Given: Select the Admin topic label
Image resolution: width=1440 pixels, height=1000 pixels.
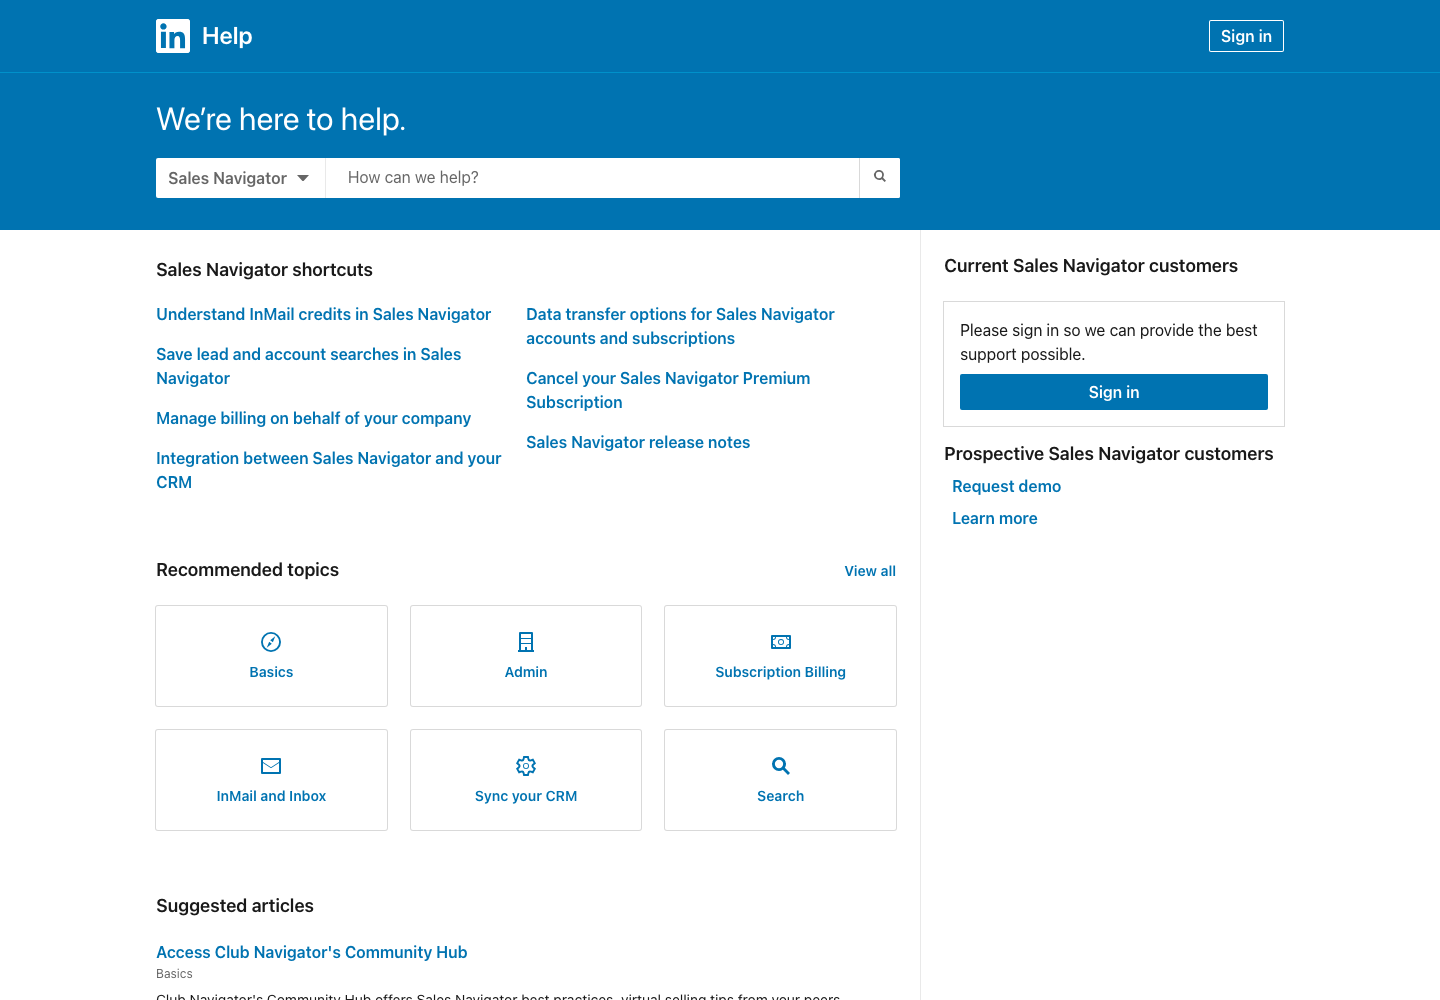Looking at the screenshot, I should pos(526,672).
